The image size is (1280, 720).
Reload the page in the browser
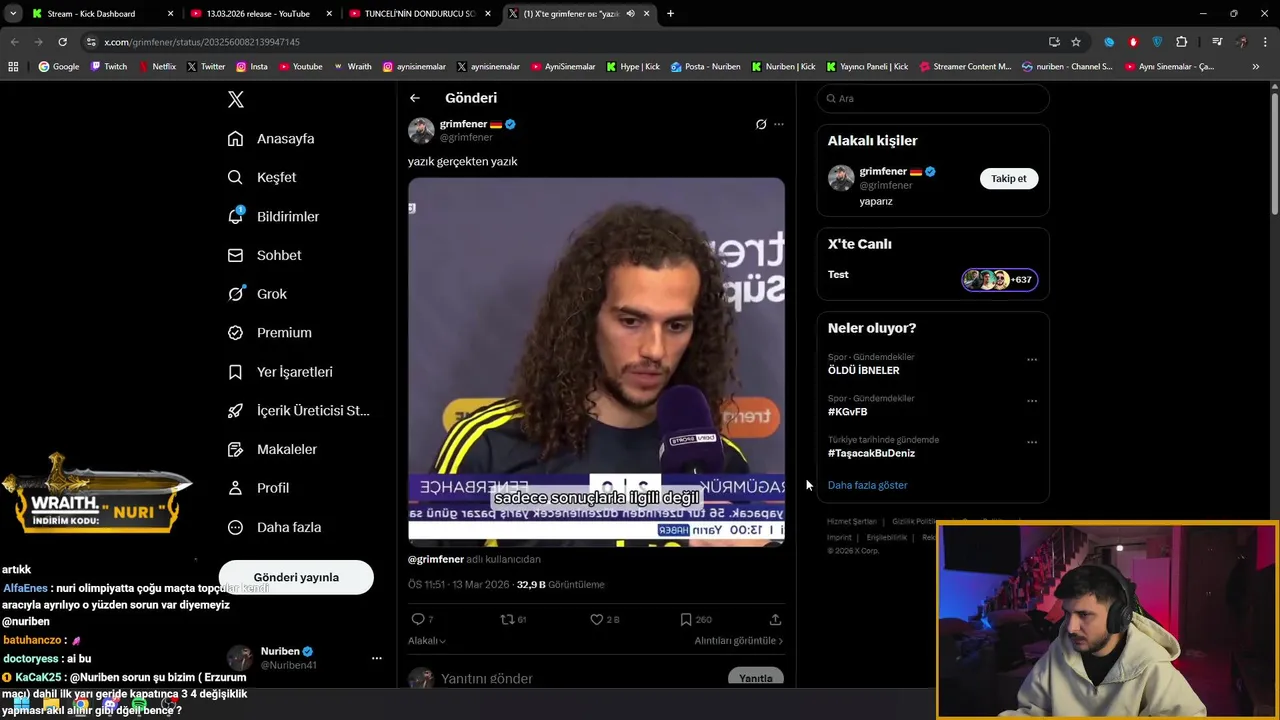[62, 42]
